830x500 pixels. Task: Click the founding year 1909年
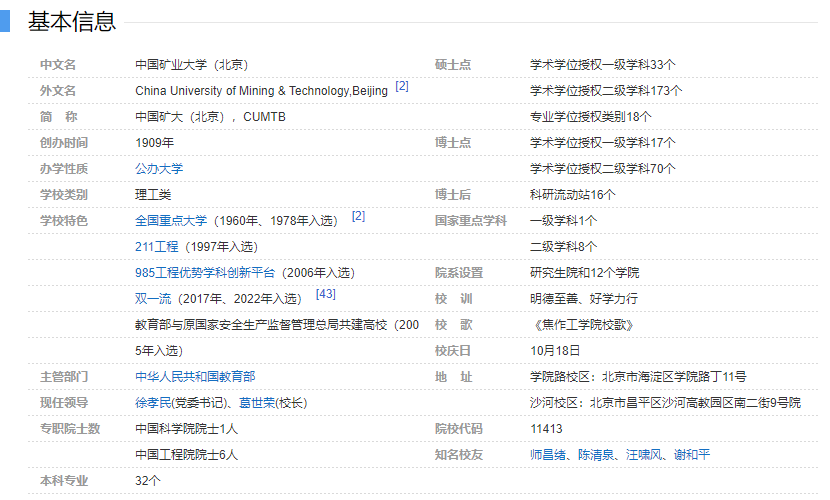154,143
